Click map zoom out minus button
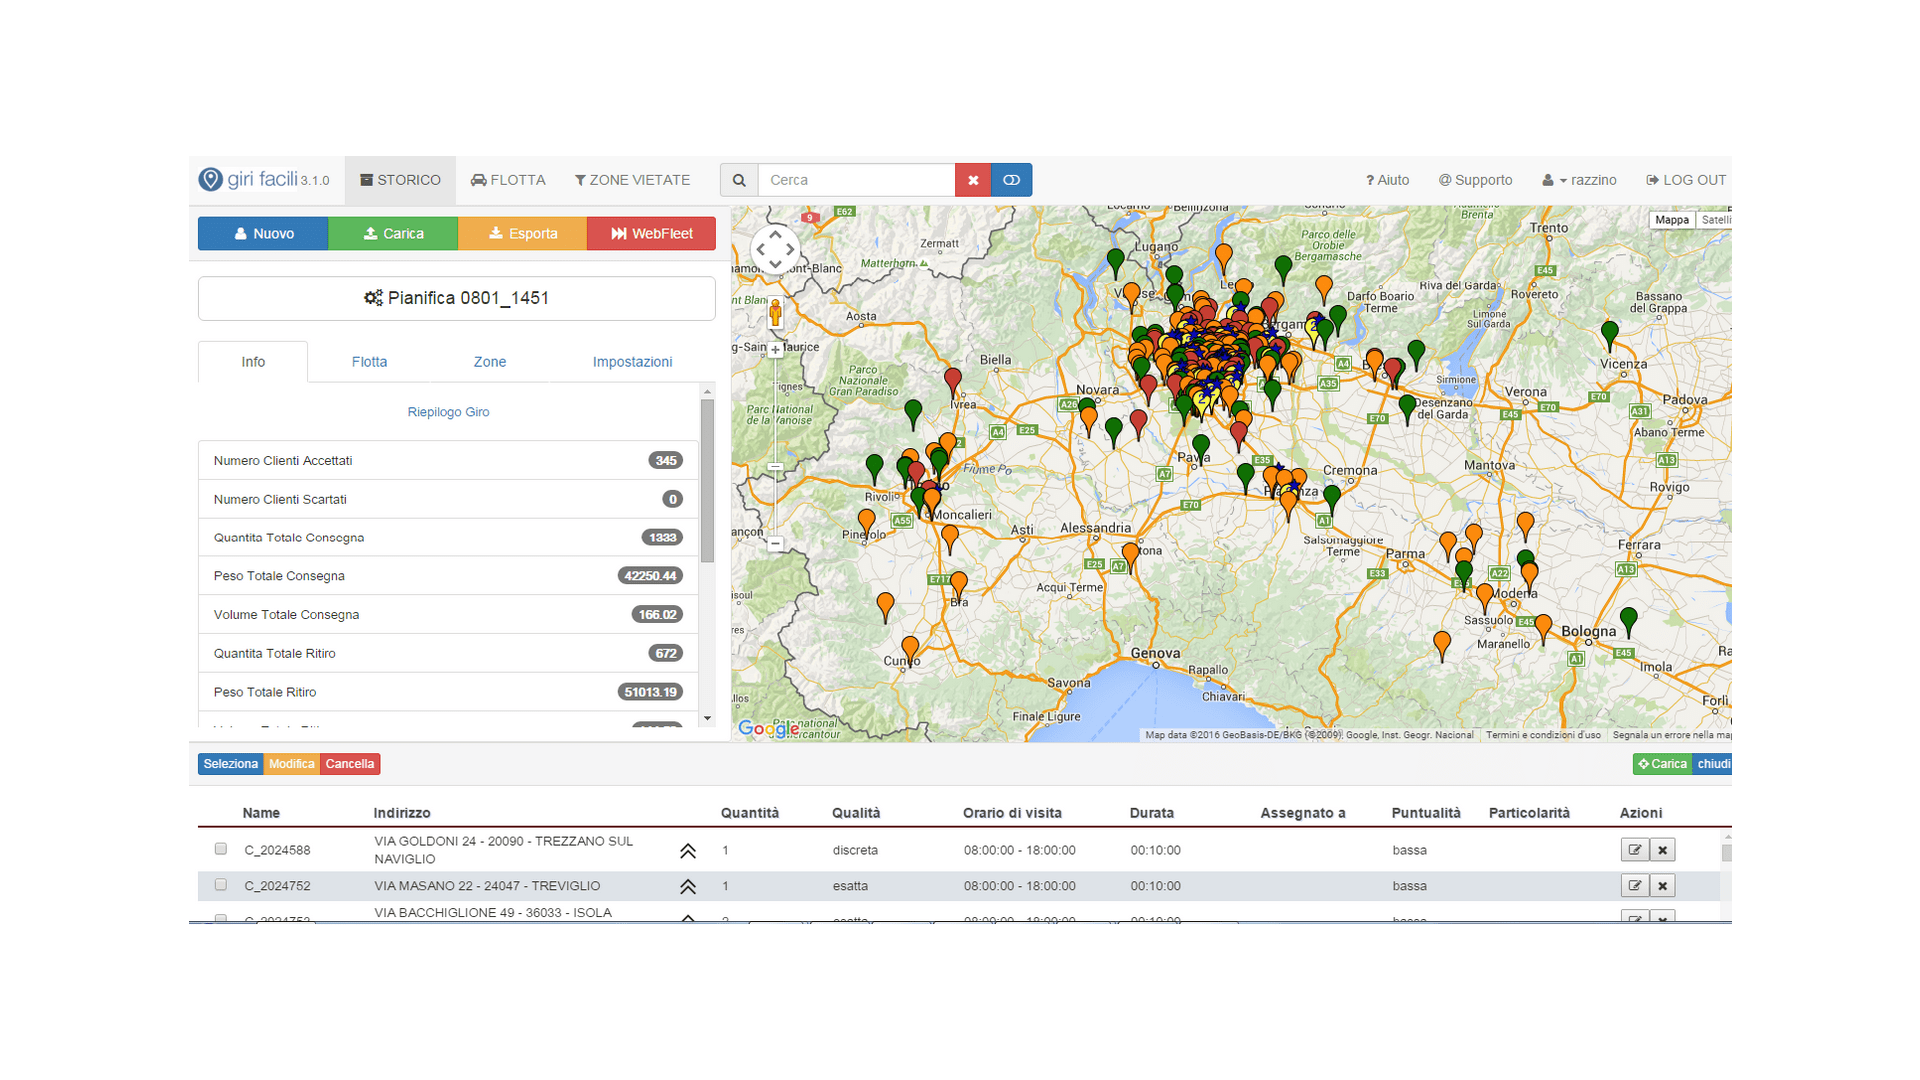Viewport: 1920px width, 1080px height. pos(776,544)
